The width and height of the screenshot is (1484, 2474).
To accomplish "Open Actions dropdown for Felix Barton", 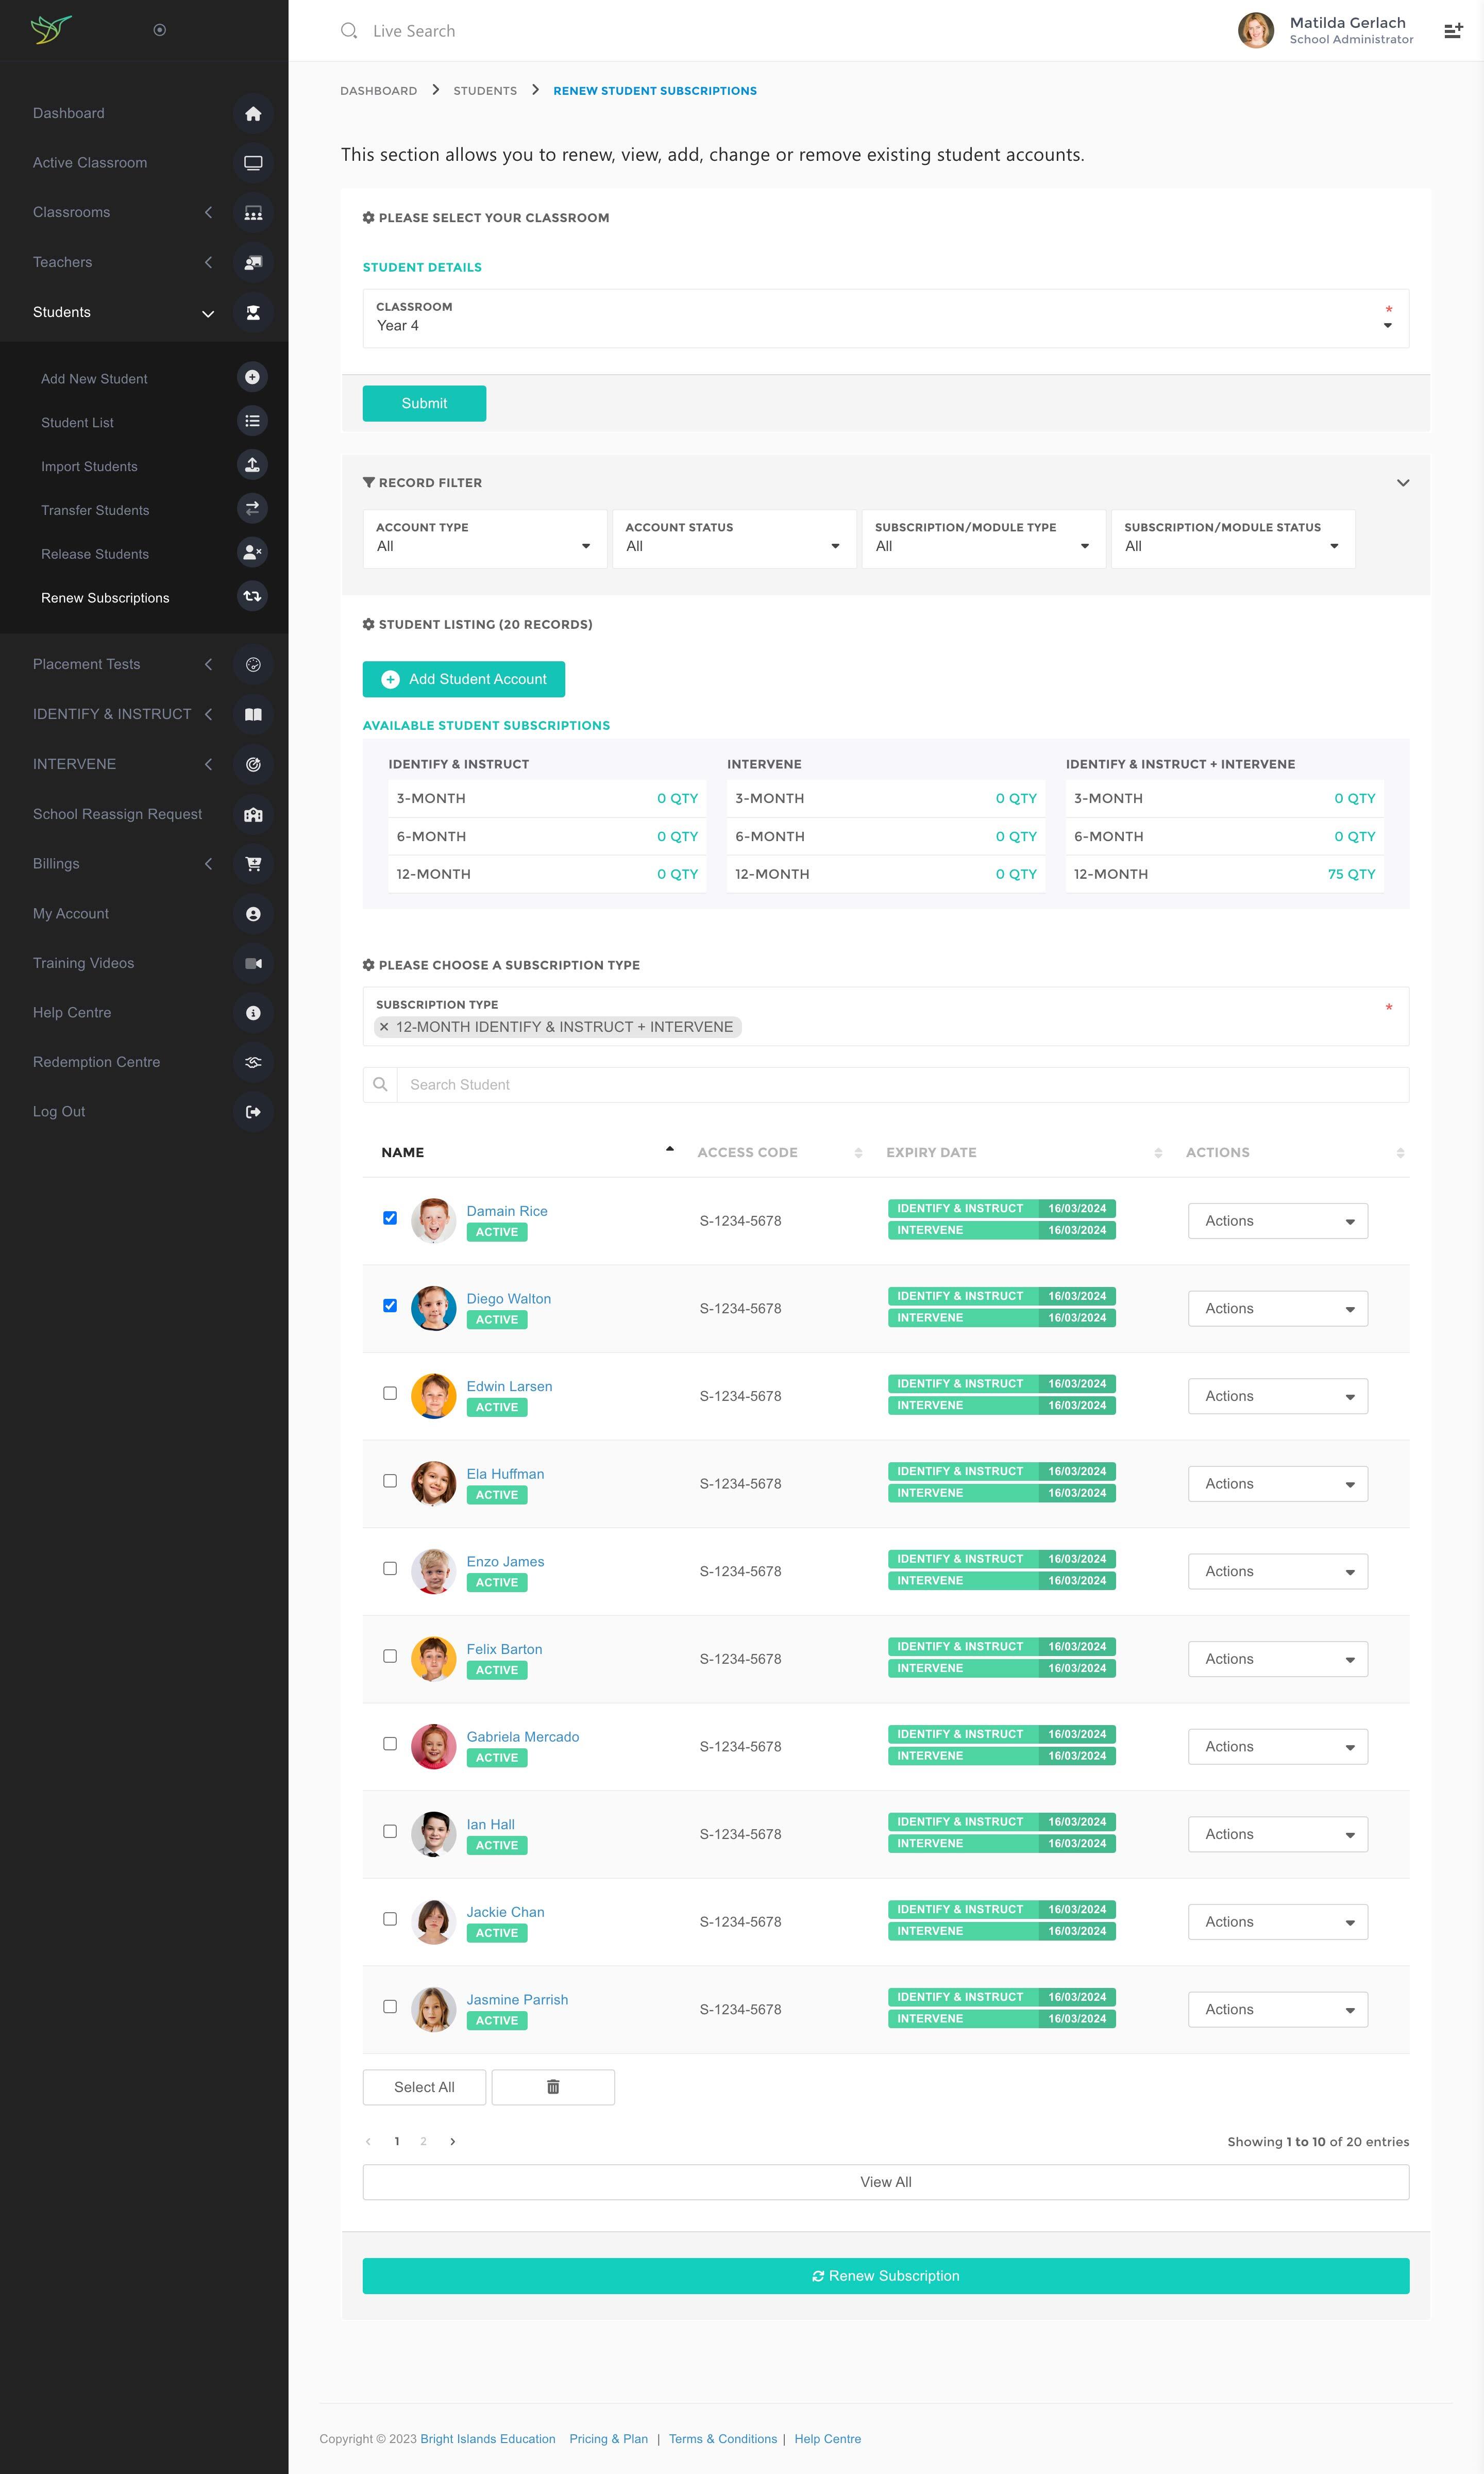I will tap(1277, 1659).
